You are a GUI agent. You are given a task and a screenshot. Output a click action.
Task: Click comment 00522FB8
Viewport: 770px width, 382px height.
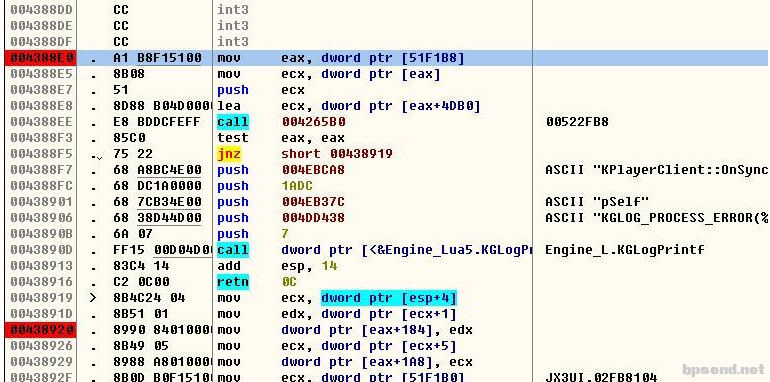[577, 122]
